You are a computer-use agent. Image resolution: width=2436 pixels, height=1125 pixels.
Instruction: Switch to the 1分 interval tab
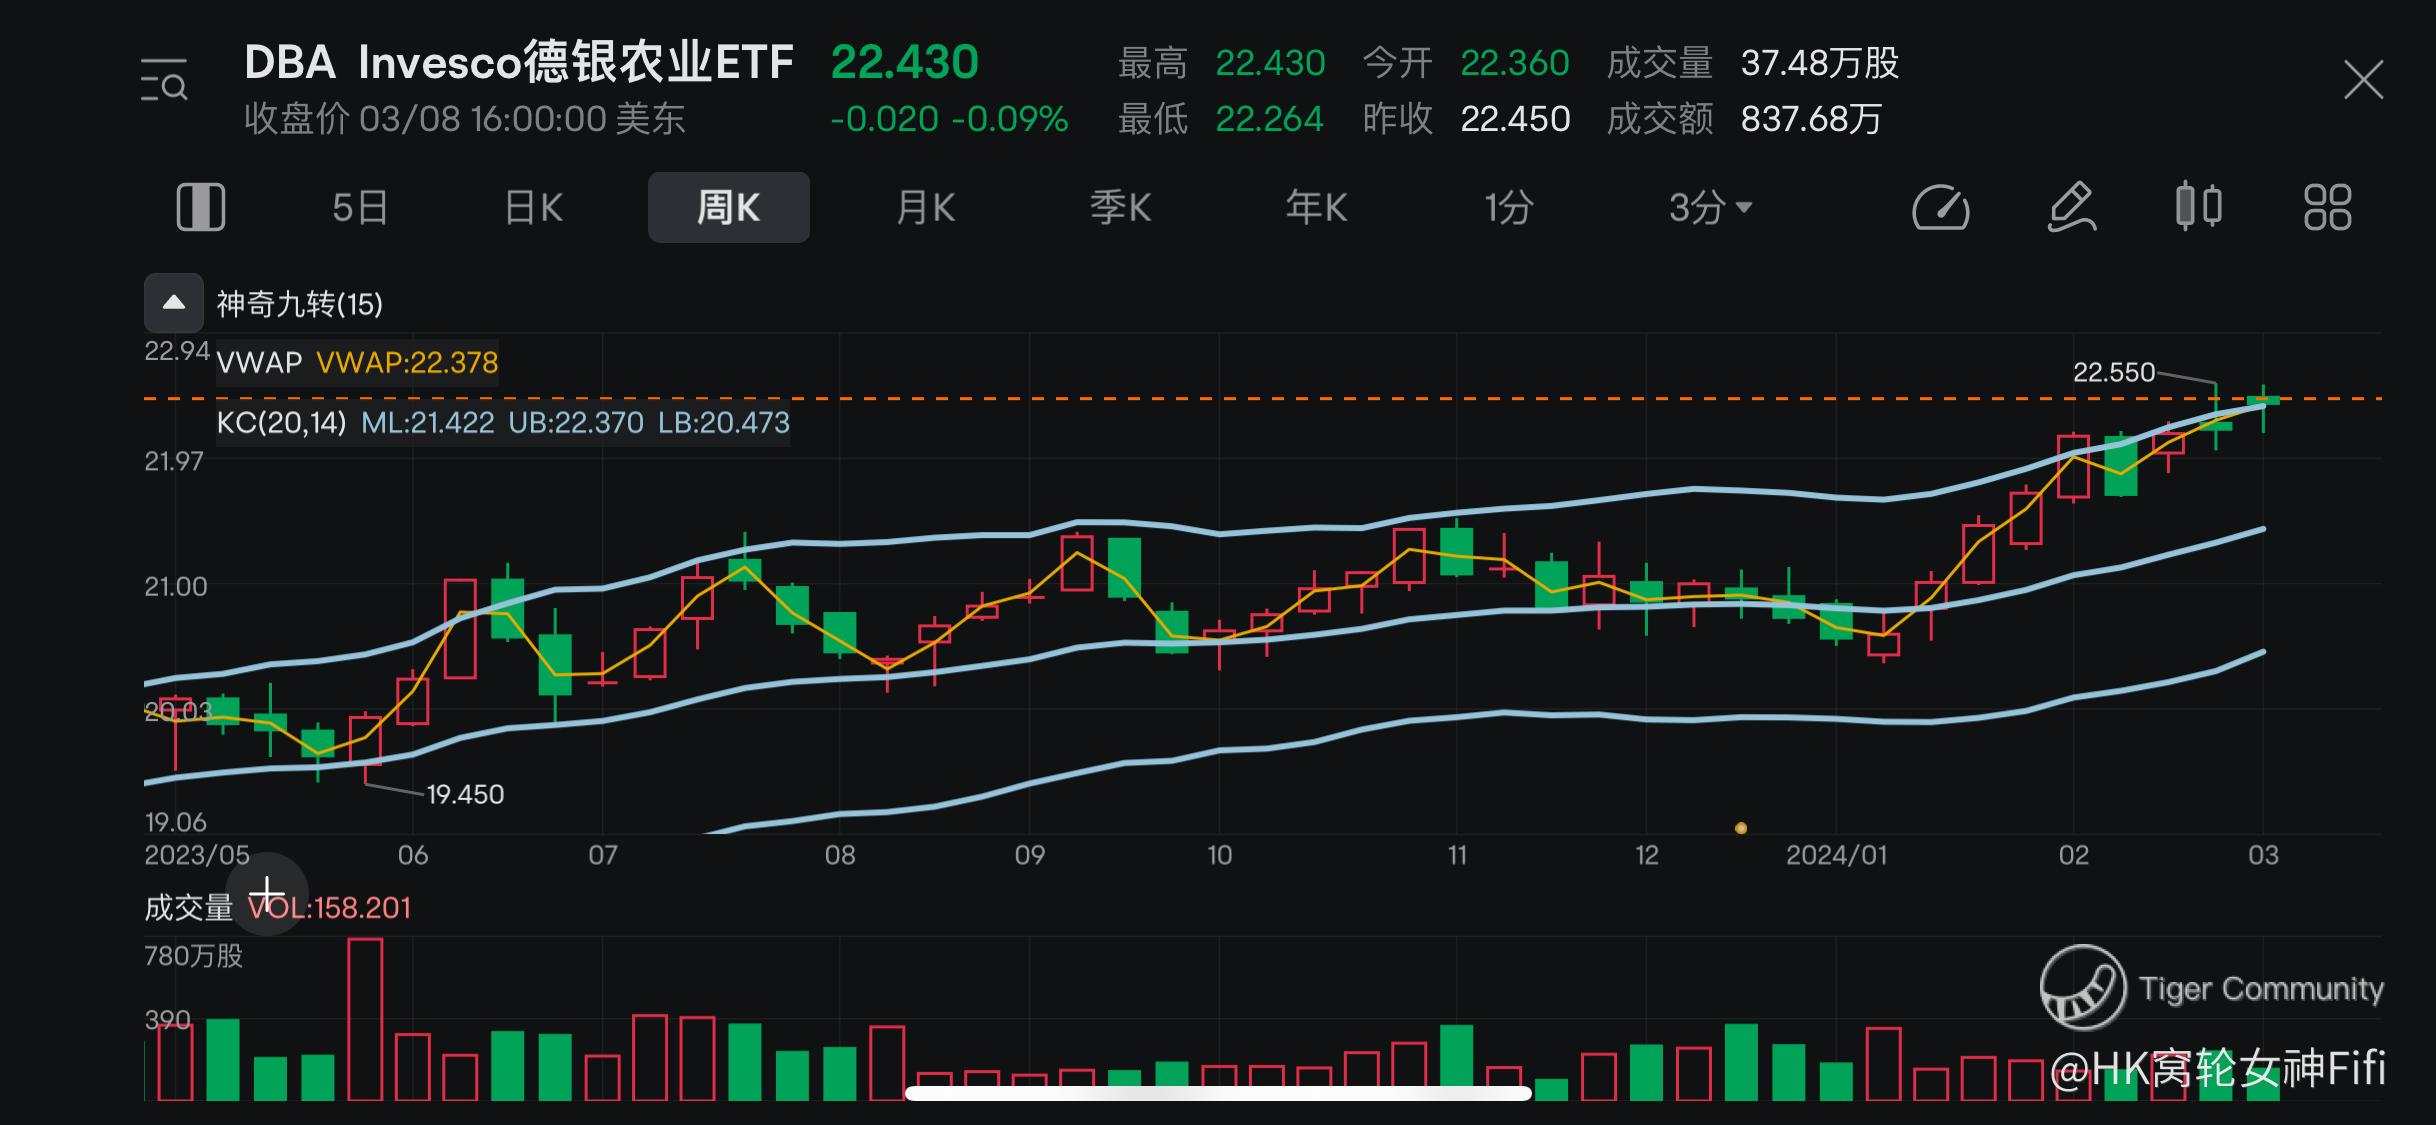click(x=1508, y=208)
